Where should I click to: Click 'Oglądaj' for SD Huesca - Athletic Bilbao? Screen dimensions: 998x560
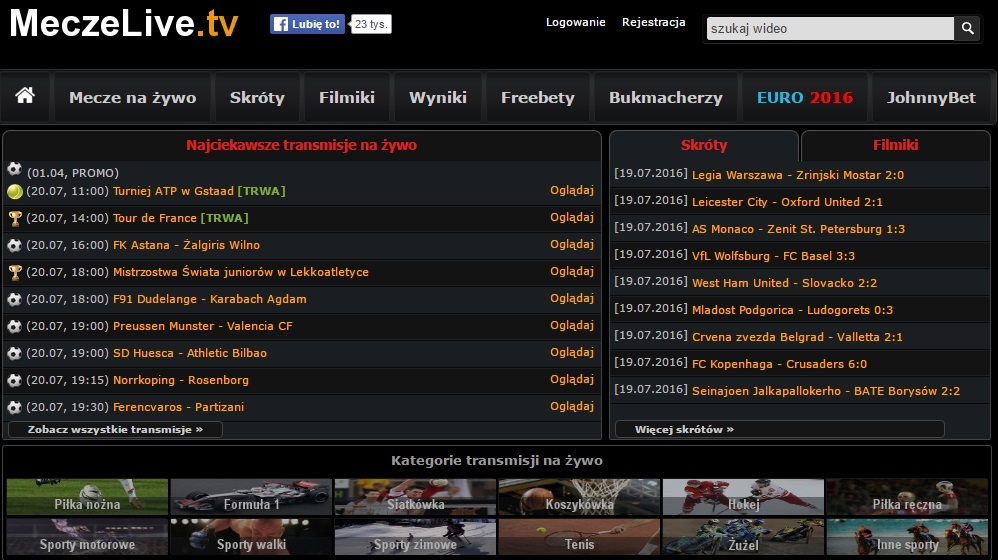pos(572,353)
